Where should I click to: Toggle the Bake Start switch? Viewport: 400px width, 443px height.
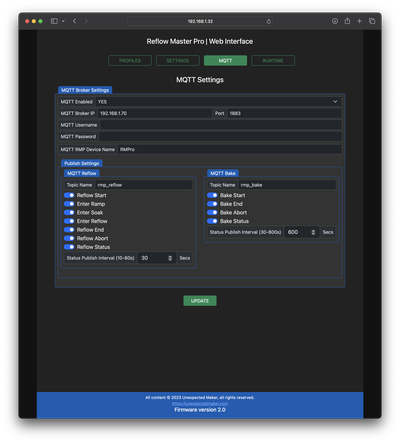tap(212, 195)
